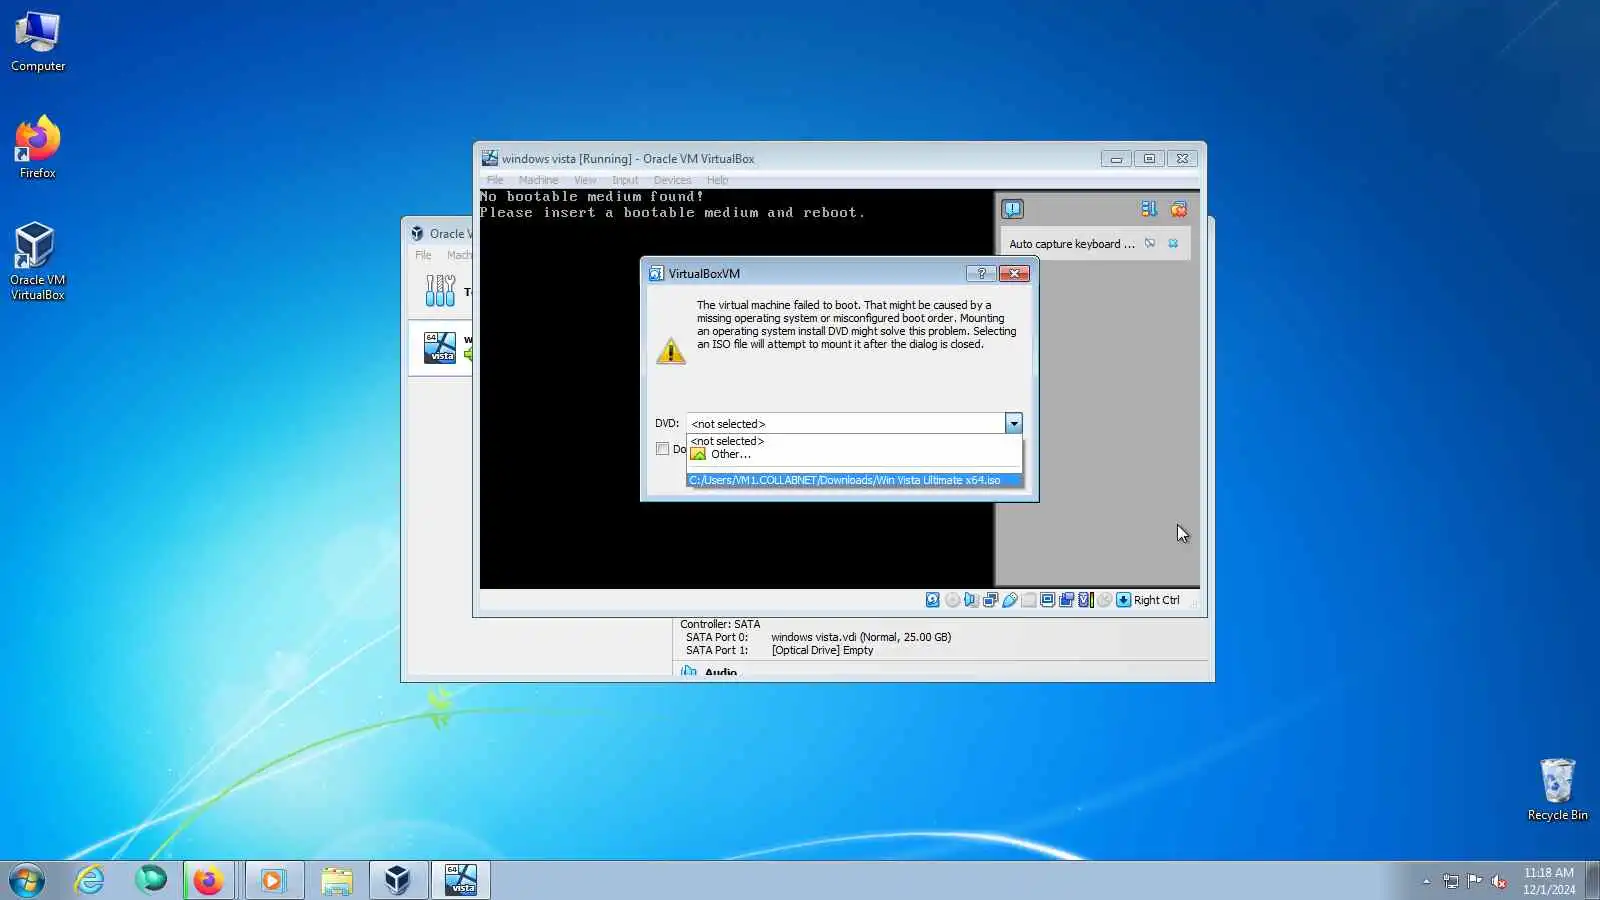1600x900 pixels.
Task: Toggle details of Auto capture keyboard notification
Action: coord(1150,243)
